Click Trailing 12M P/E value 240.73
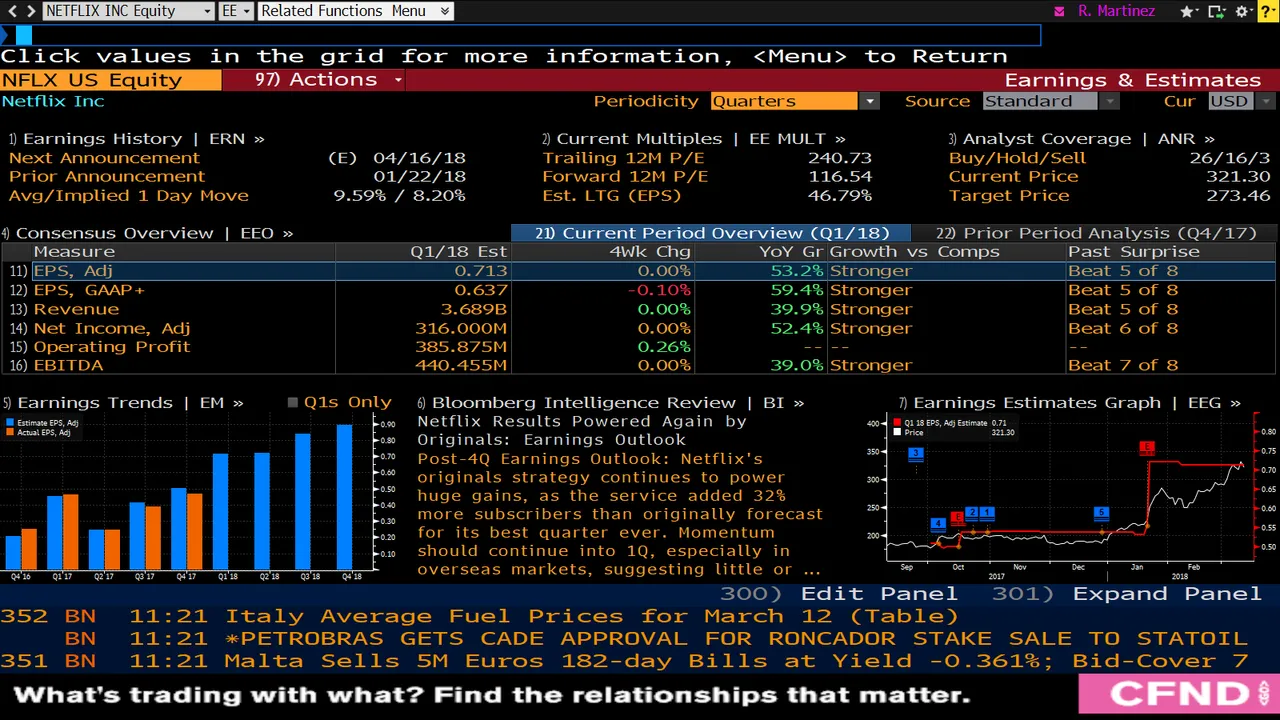Screen dimensions: 1280x720 (x=839, y=158)
